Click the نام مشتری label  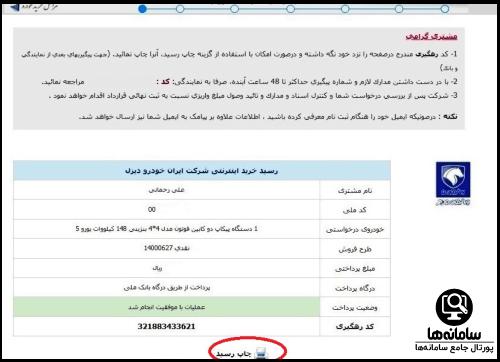[355, 191]
